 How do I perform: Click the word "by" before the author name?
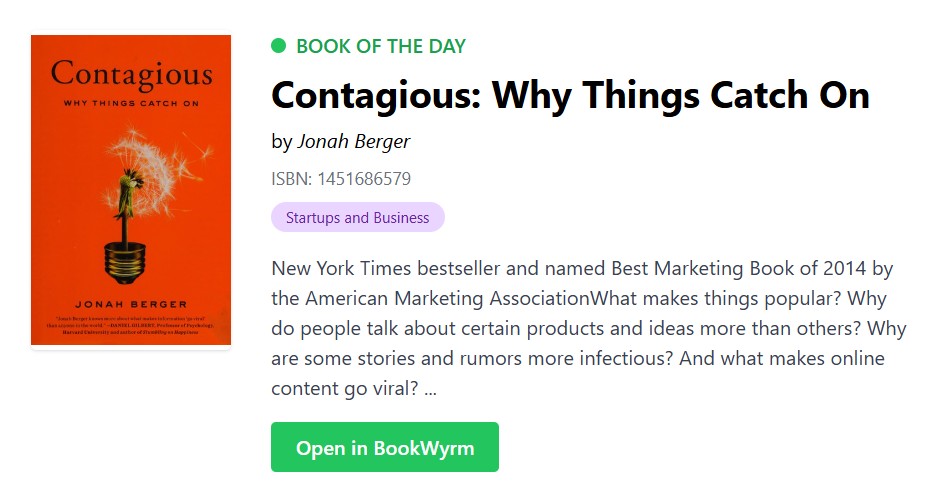click(281, 141)
